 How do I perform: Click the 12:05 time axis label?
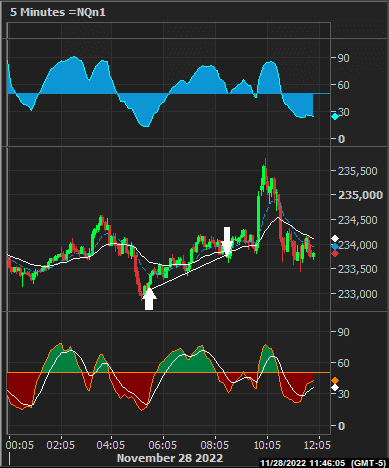click(x=317, y=445)
